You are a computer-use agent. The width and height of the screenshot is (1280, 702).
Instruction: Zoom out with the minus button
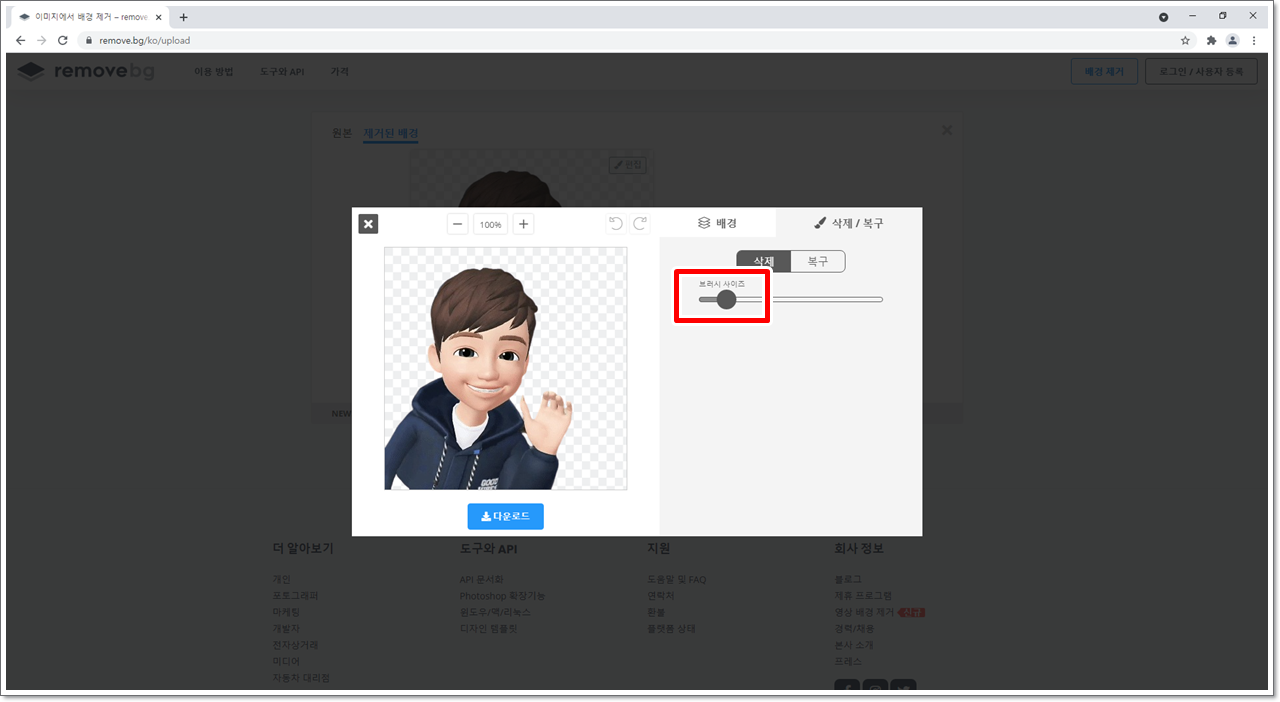coord(458,224)
